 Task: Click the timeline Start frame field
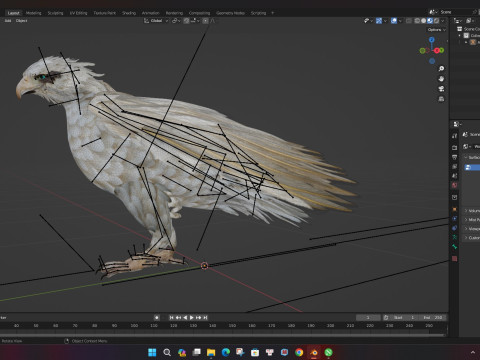(404, 318)
